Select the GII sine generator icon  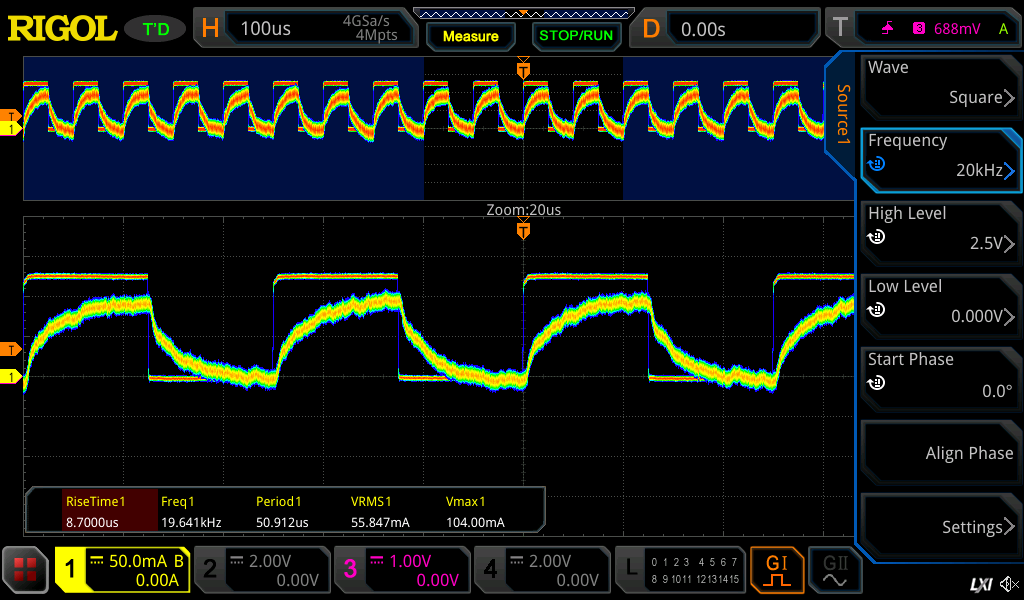coord(829,570)
